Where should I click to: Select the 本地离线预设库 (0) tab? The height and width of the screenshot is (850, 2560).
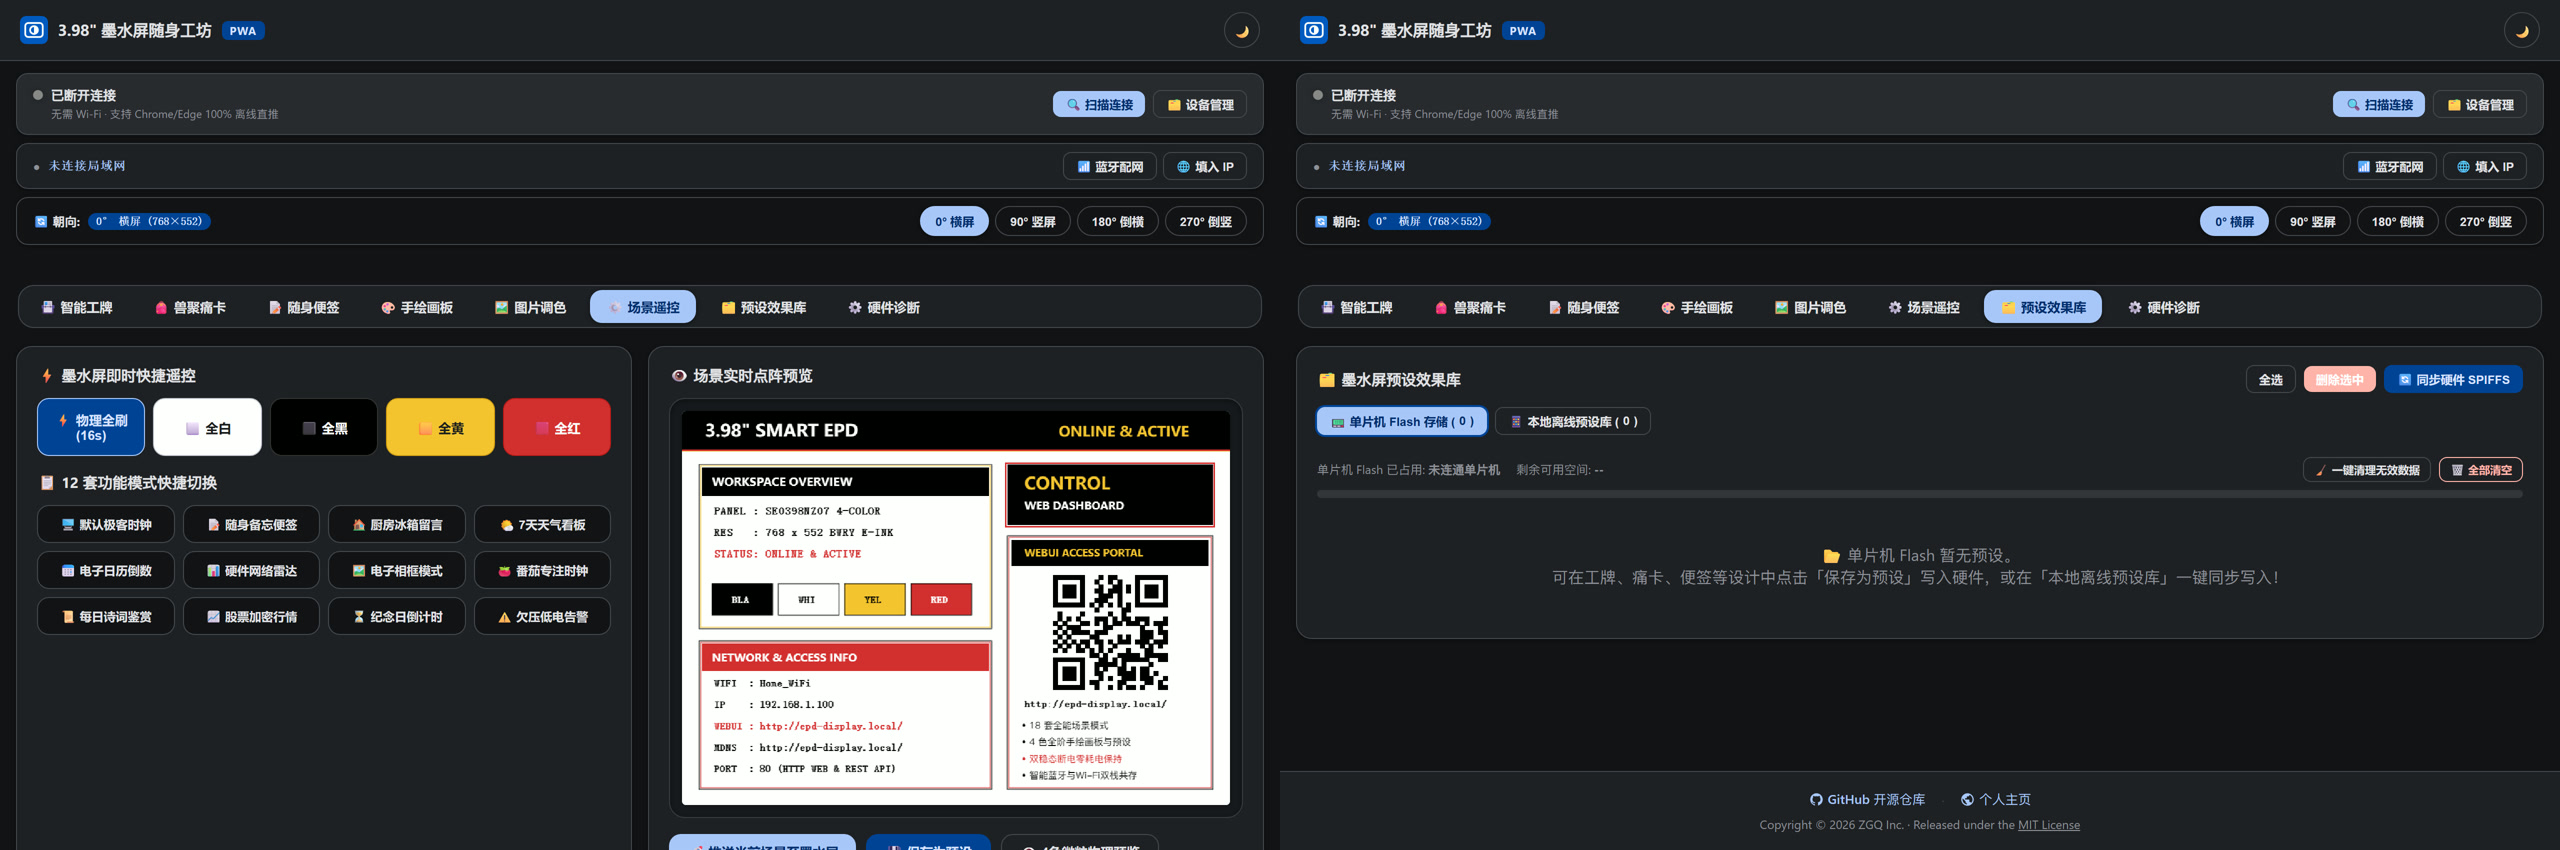[1572, 421]
